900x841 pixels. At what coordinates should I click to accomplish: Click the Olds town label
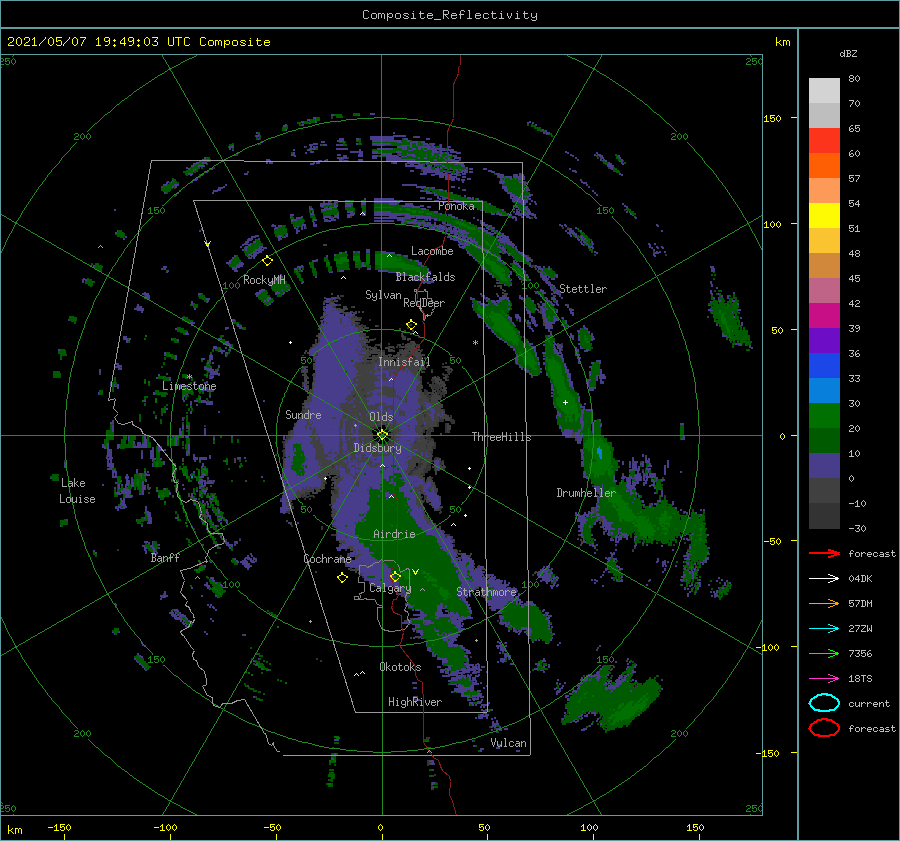(381, 417)
